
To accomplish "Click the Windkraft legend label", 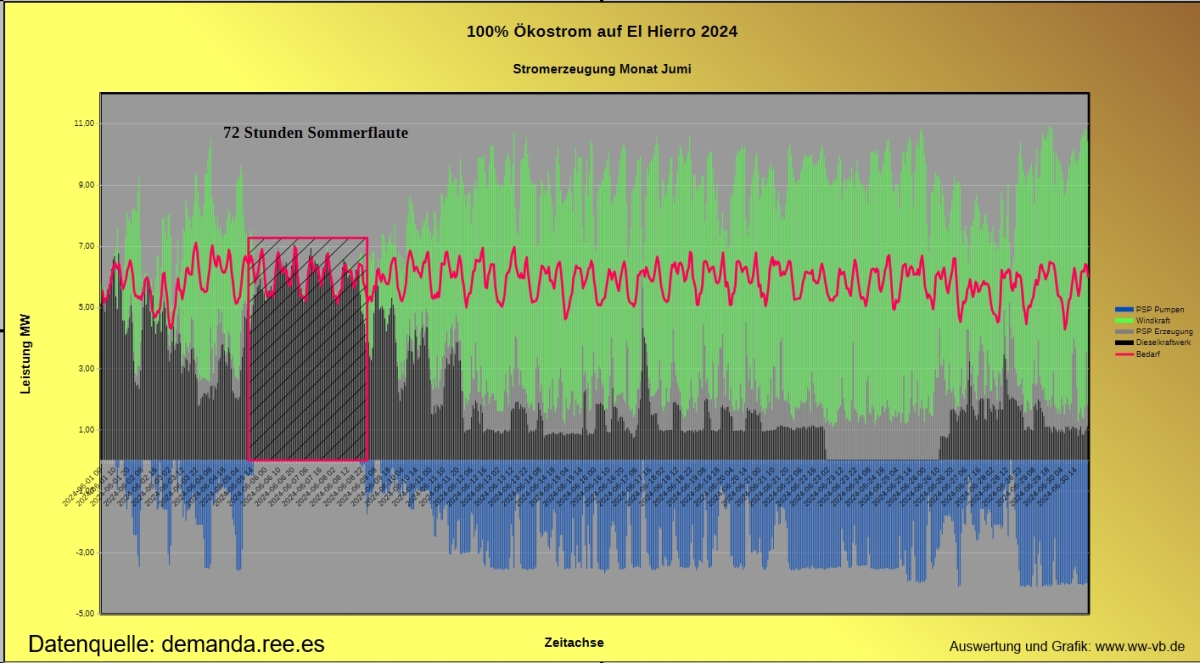I will [1154, 320].
